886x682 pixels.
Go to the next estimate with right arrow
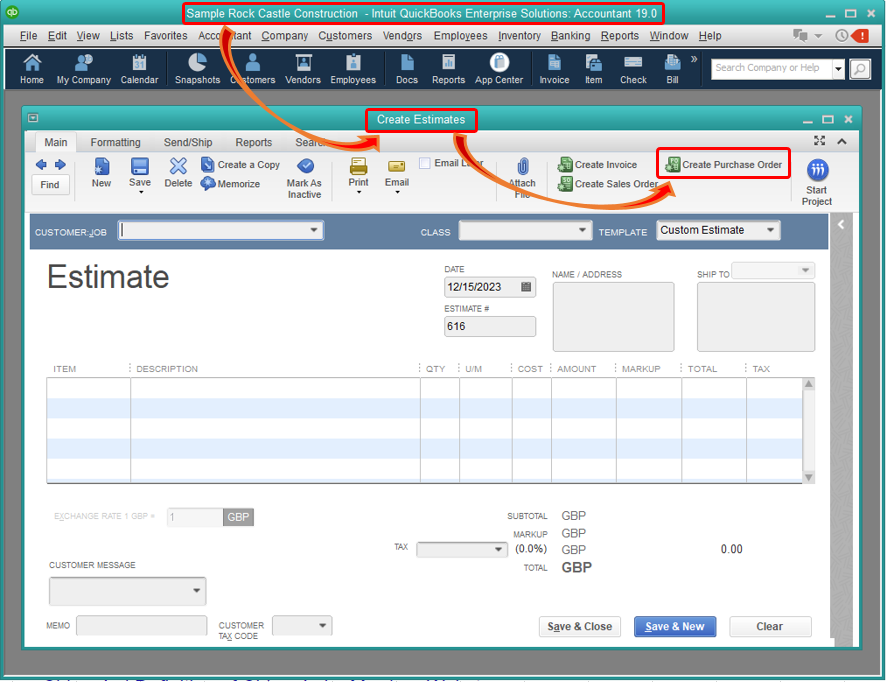coord(60,164)
